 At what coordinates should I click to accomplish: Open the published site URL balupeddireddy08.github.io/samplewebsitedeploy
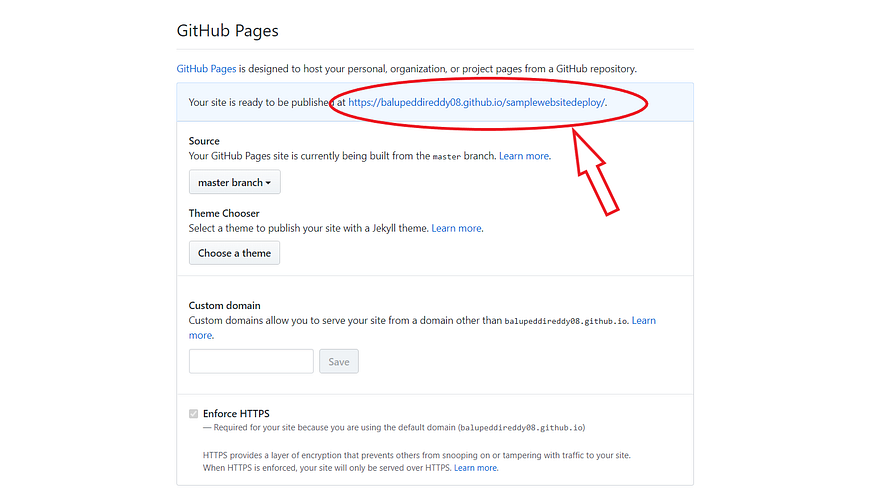click(477, 102)
